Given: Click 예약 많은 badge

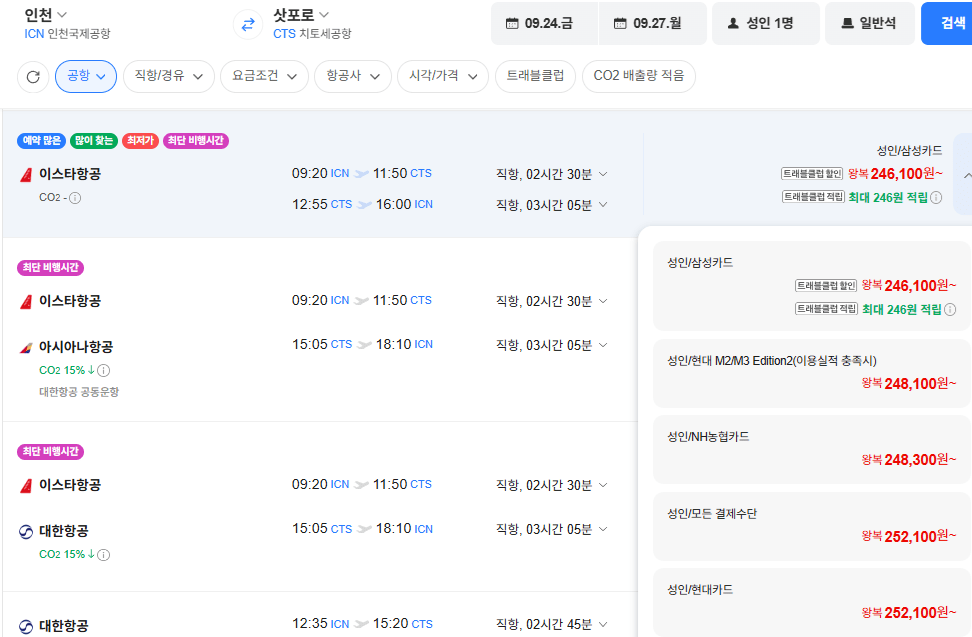Looking at the screenshot, I should 42,141.
